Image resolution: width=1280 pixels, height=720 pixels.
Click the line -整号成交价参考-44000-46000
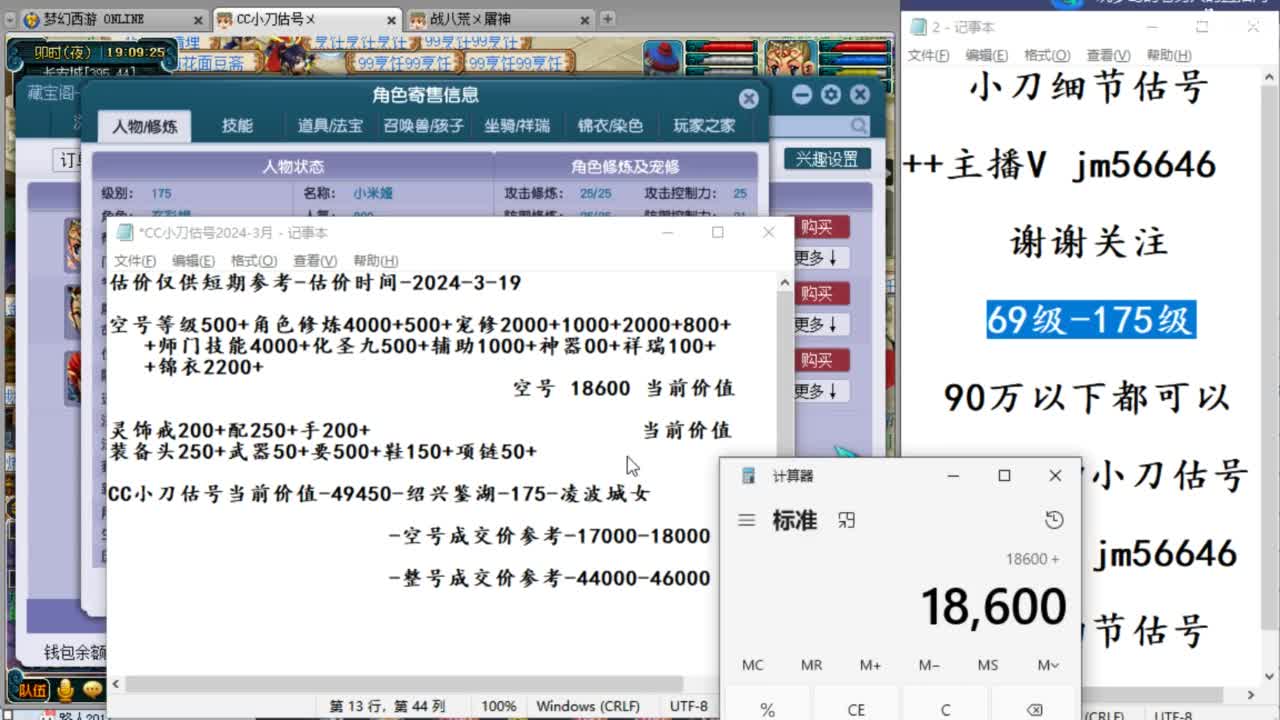coord(550,578)
